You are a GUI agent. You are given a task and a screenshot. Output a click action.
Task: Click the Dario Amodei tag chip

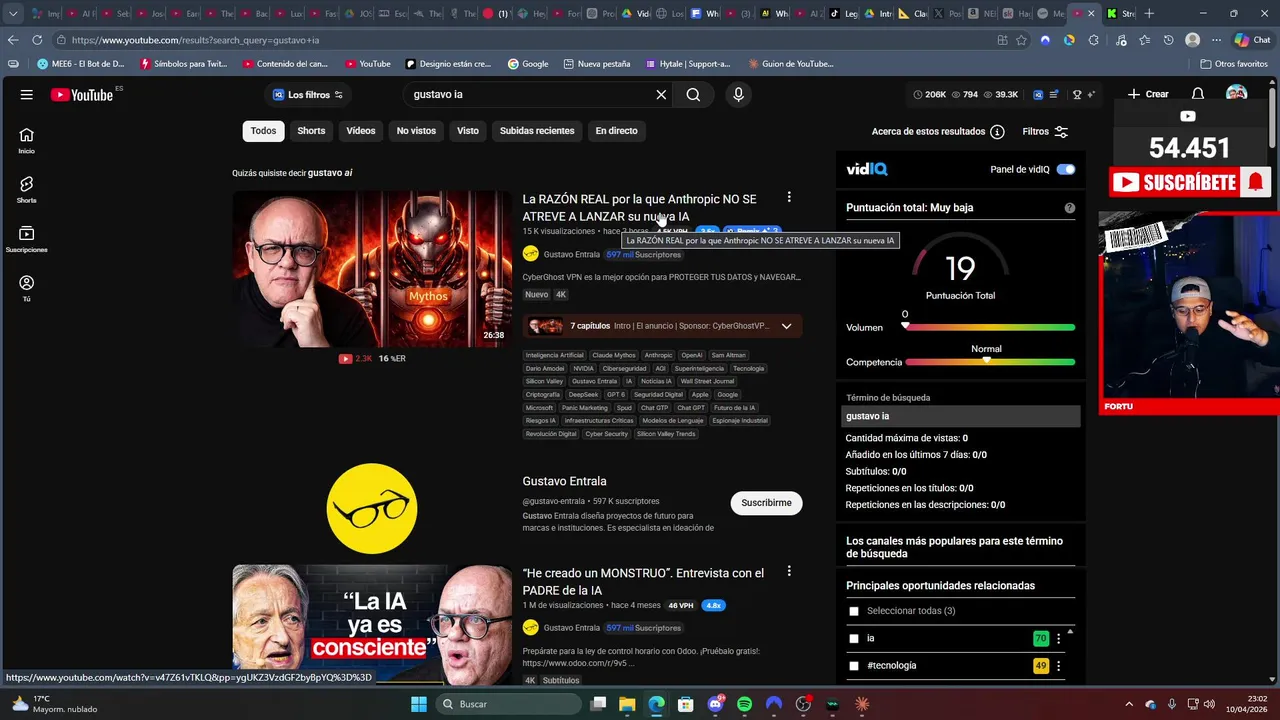click(x=545, y=368)
